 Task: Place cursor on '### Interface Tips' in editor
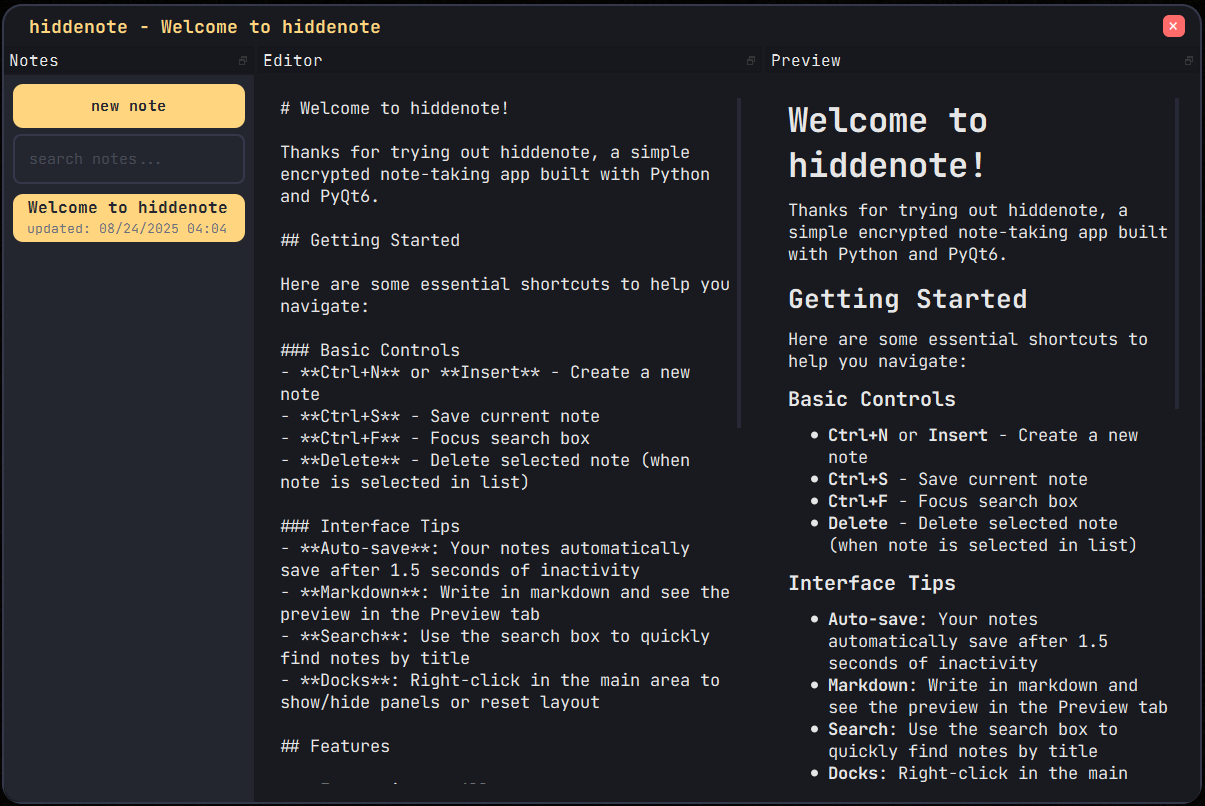[x=370, y=526]
